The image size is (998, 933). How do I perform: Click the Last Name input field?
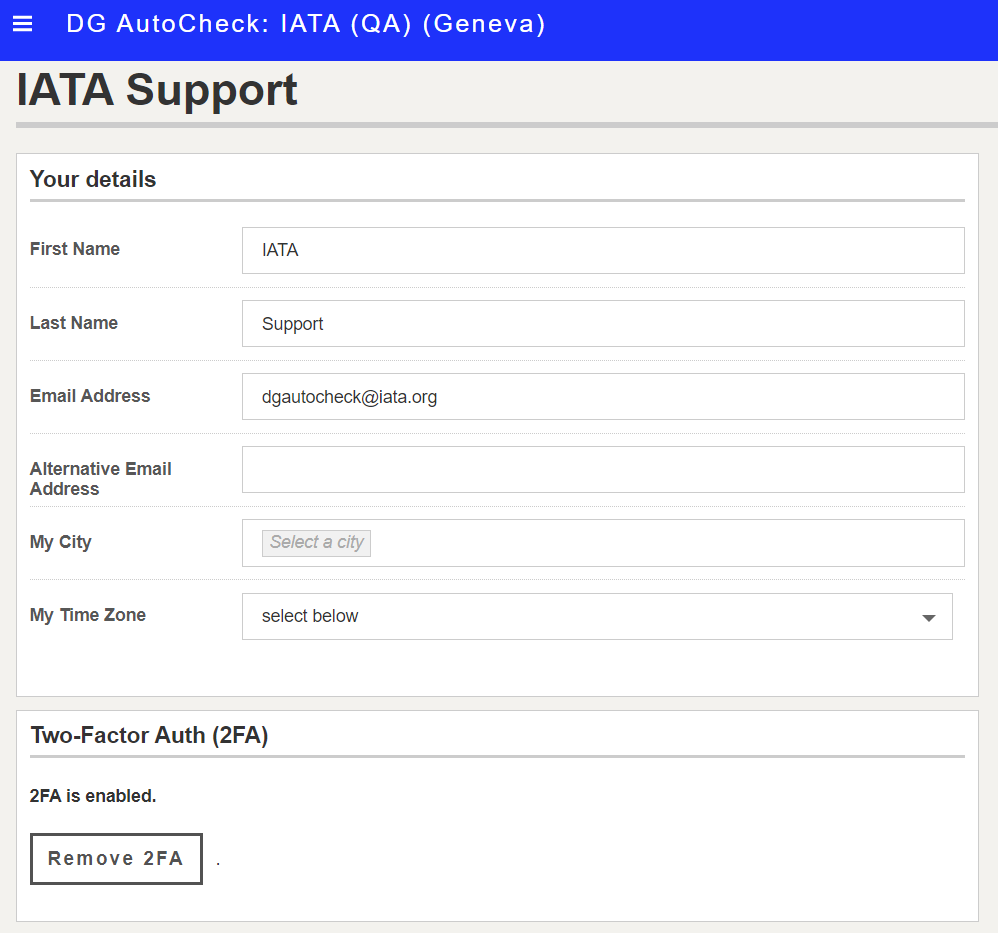tap(603, 323)
